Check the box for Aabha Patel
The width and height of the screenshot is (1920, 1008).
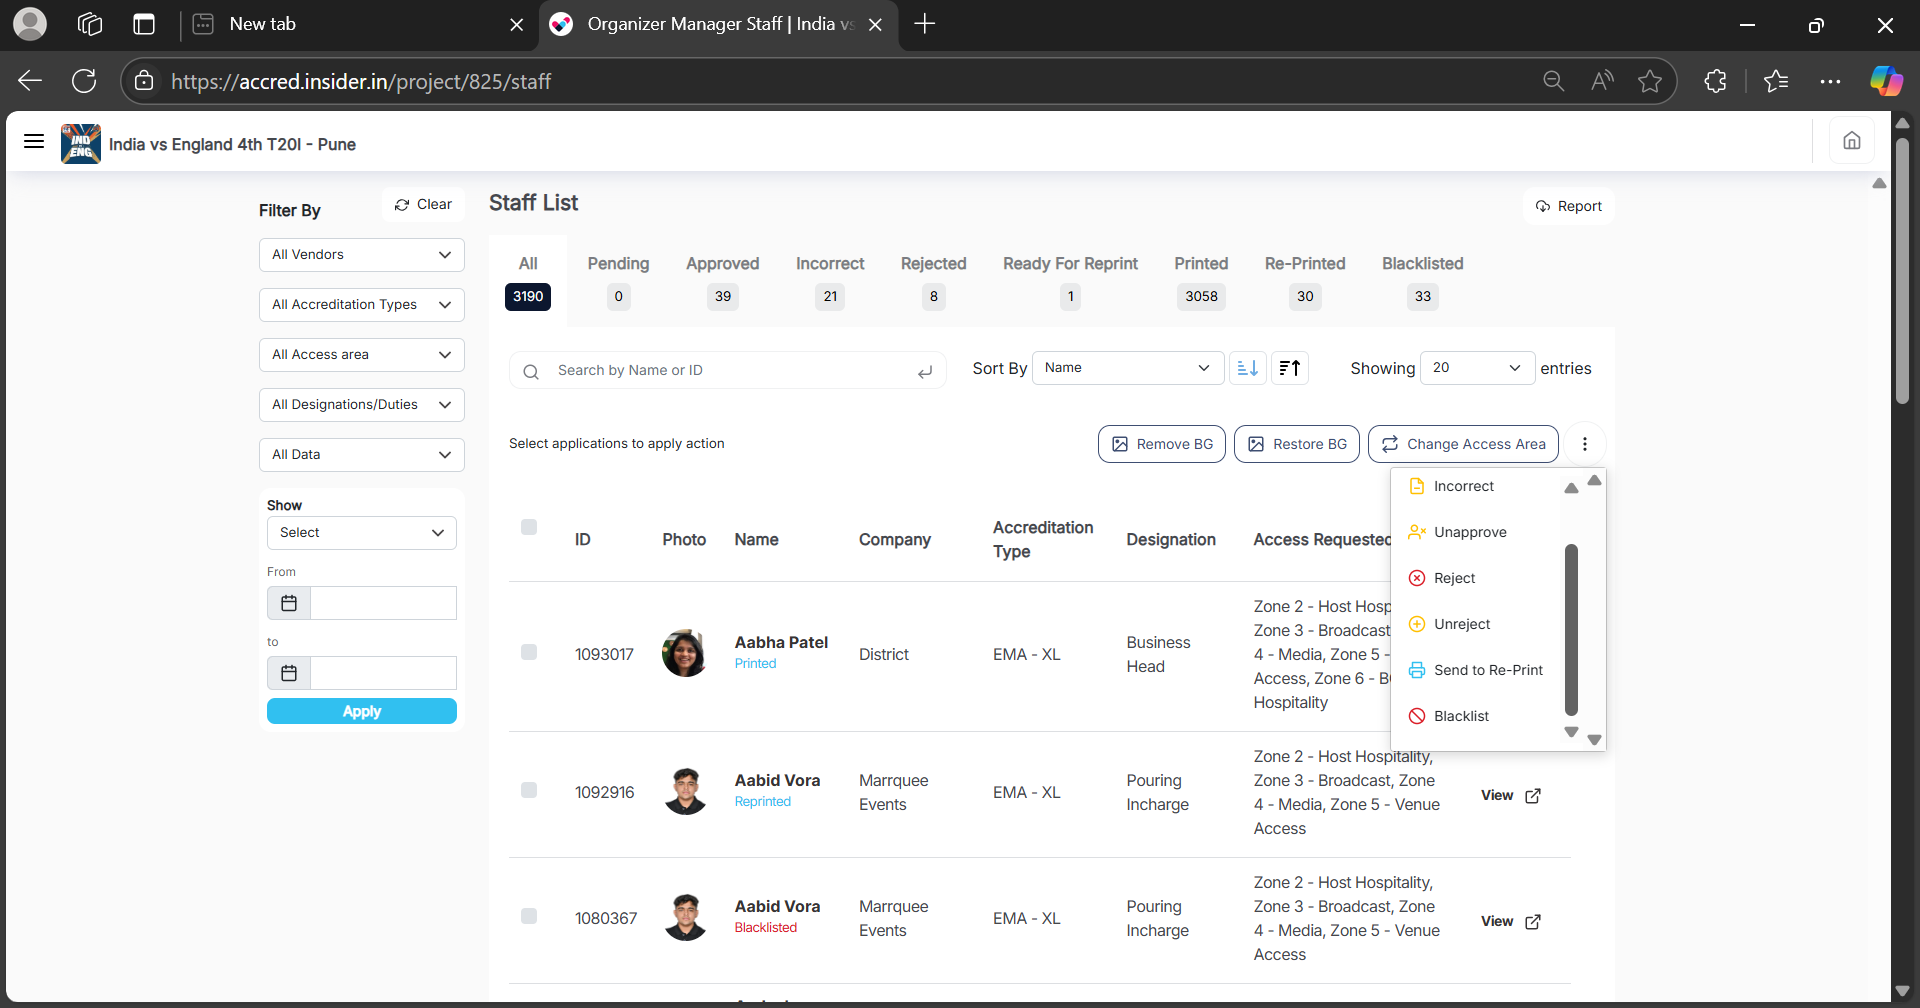(x=529, y=652)
